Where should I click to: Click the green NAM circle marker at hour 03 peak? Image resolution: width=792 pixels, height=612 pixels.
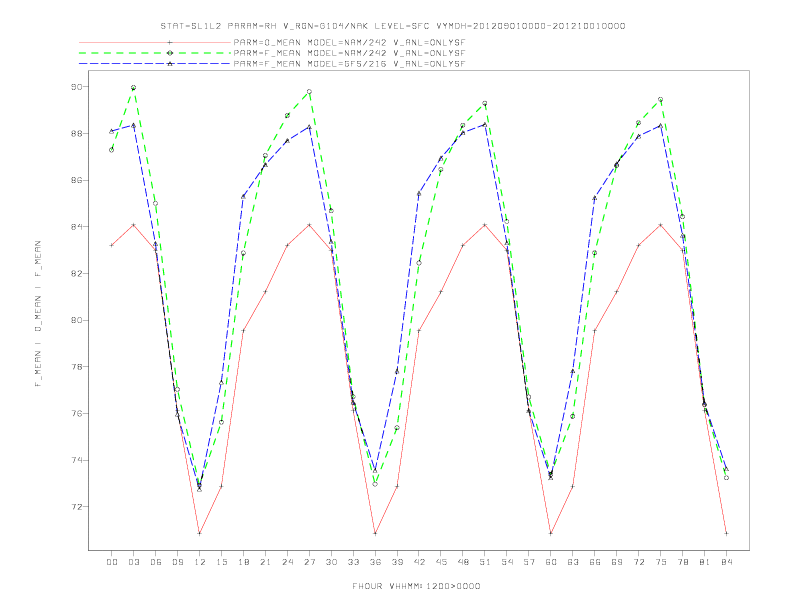coord(133,88)
